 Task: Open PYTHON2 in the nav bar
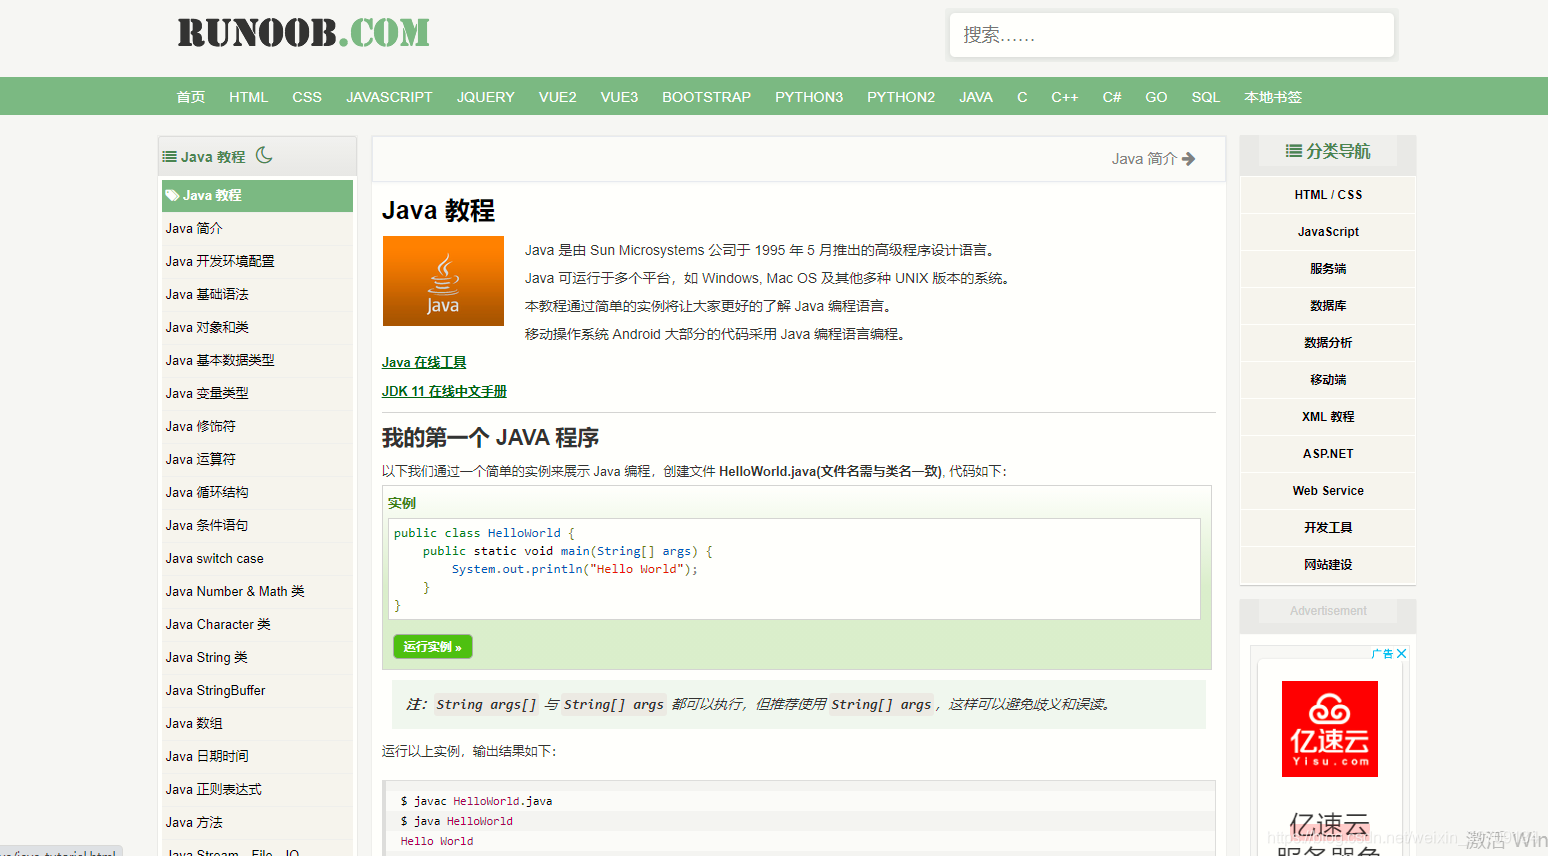tap(901, 97)
